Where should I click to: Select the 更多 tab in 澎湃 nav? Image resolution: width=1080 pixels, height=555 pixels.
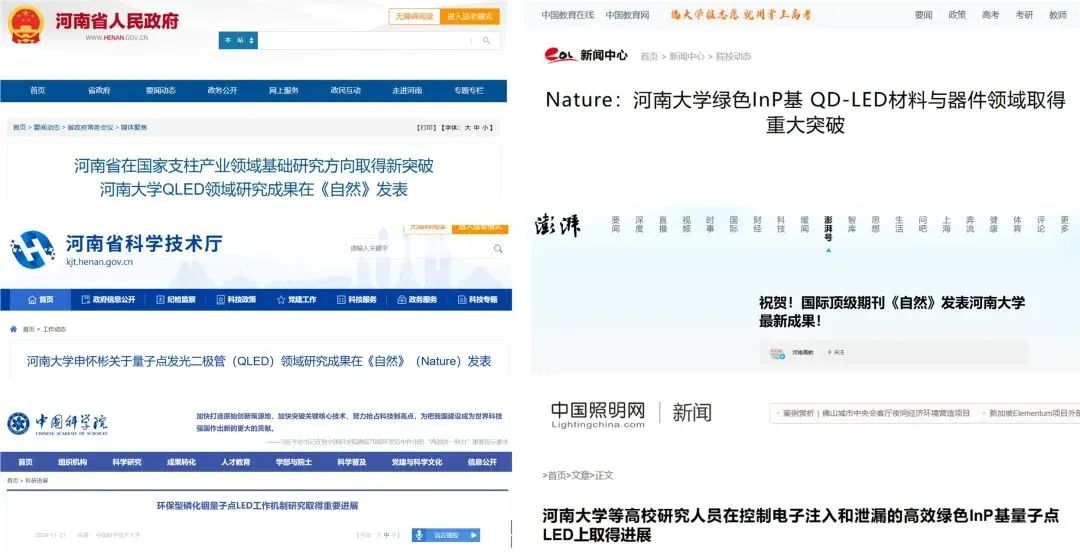tap(1065, 224)
